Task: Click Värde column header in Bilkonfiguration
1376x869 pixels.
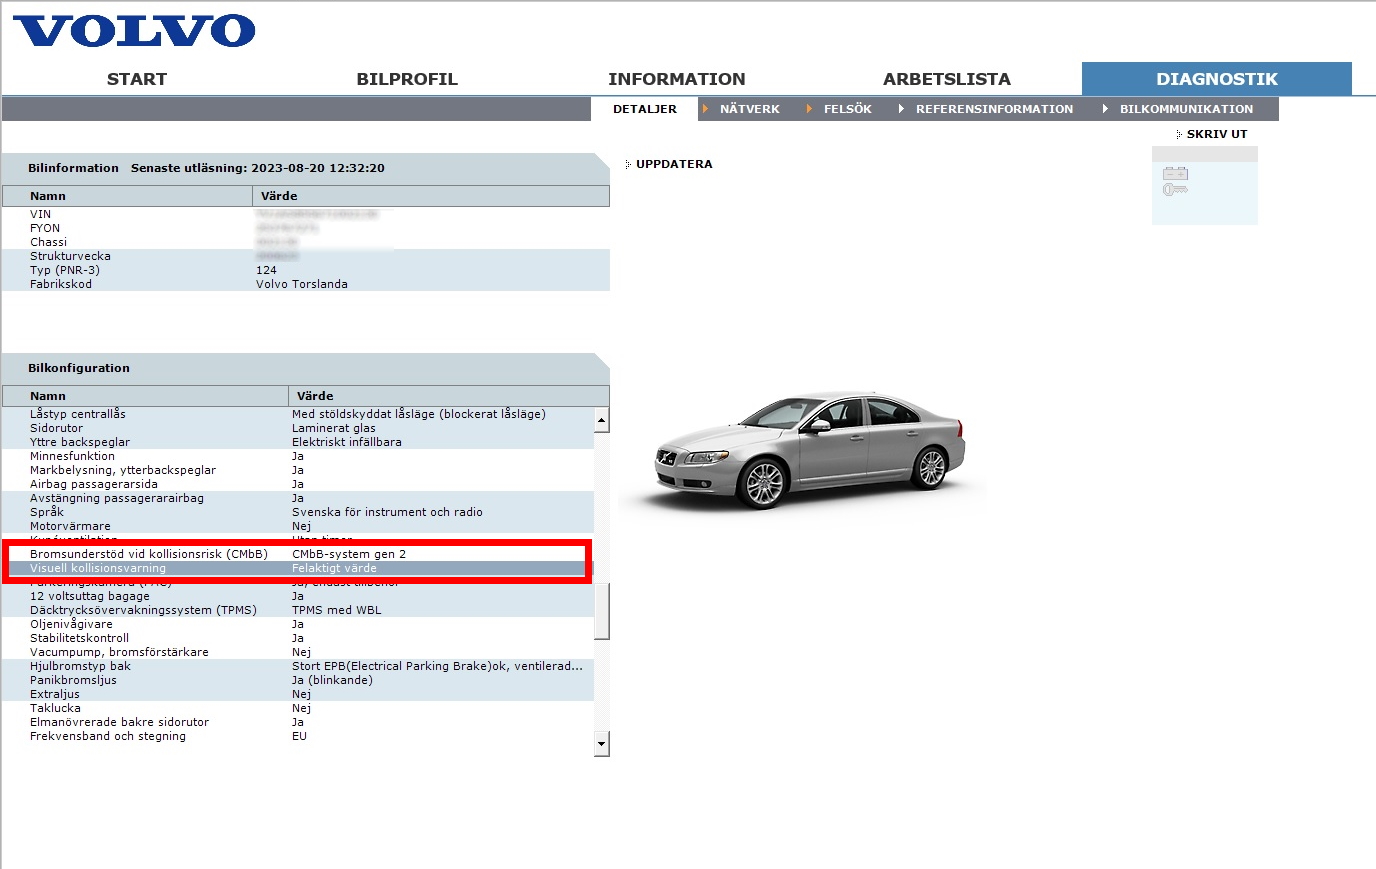Action: [x=449, y=396]
